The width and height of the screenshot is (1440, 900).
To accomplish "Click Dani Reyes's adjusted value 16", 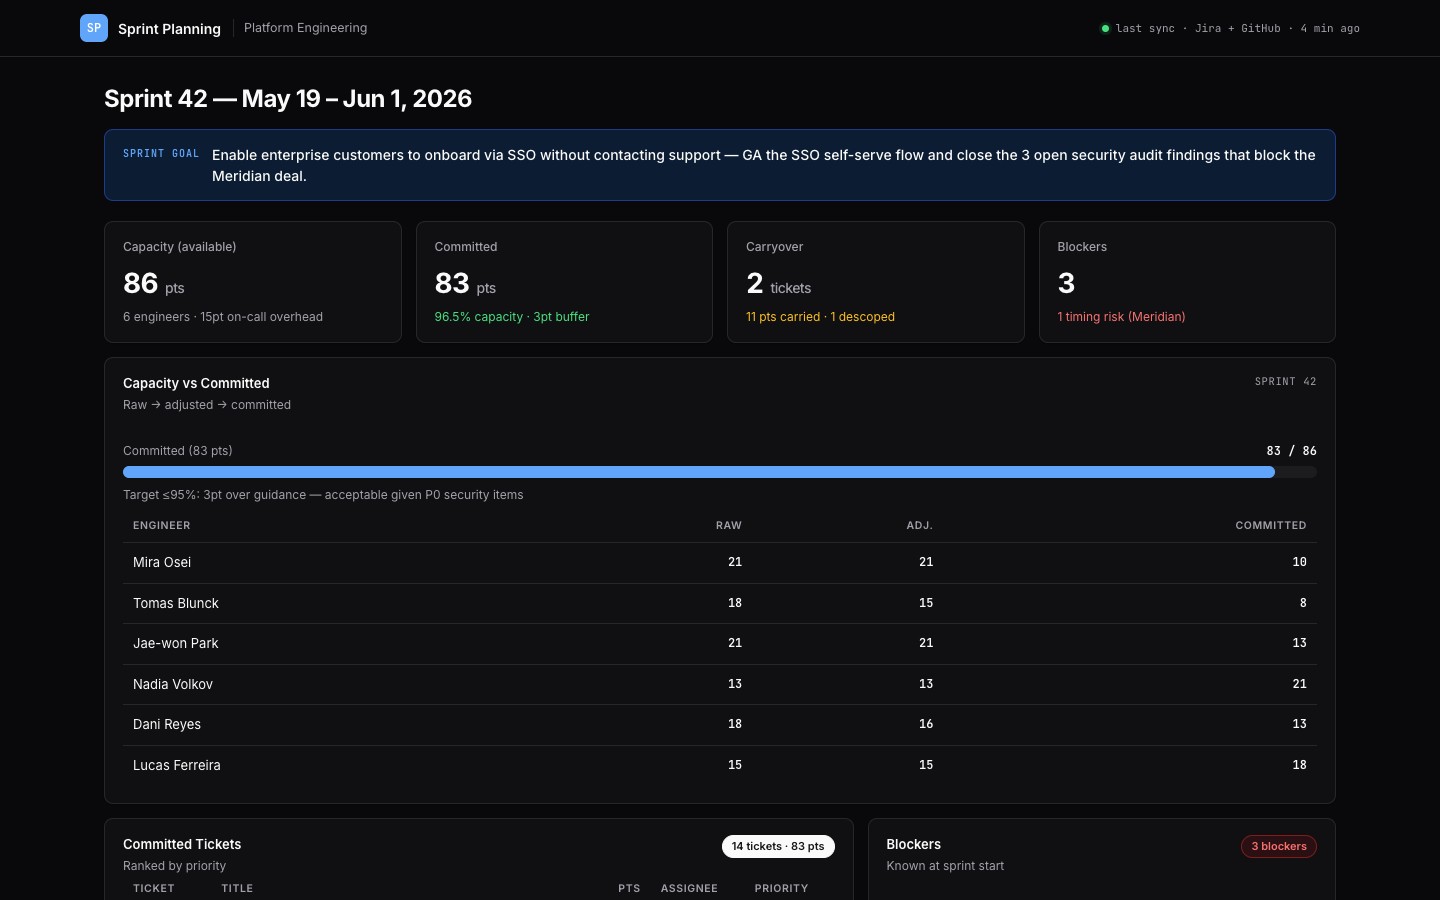I will pos(926,724).
